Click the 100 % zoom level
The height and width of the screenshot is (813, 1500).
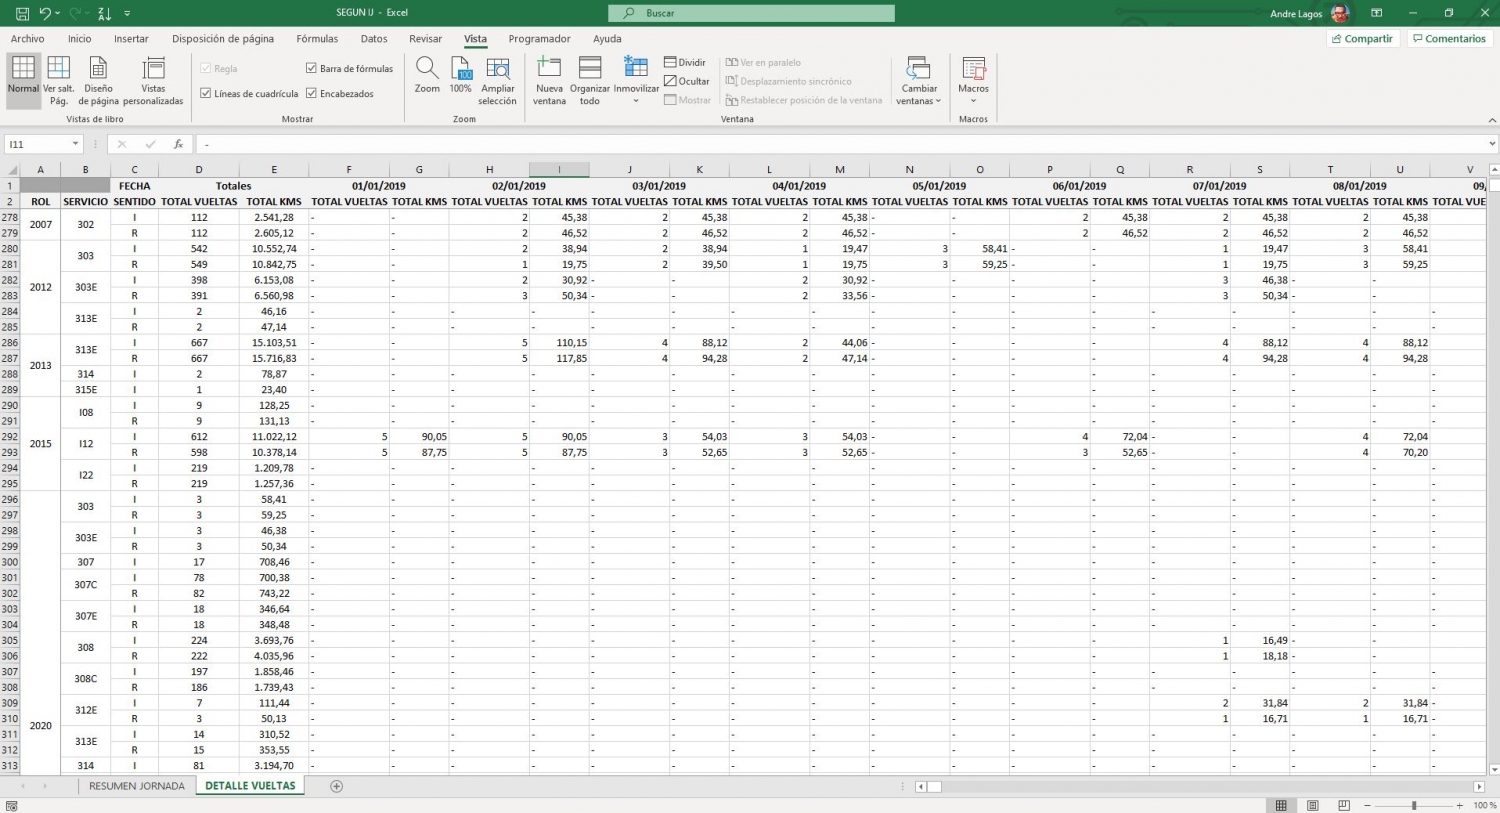pyautogui.click(x=1484, y=805)
